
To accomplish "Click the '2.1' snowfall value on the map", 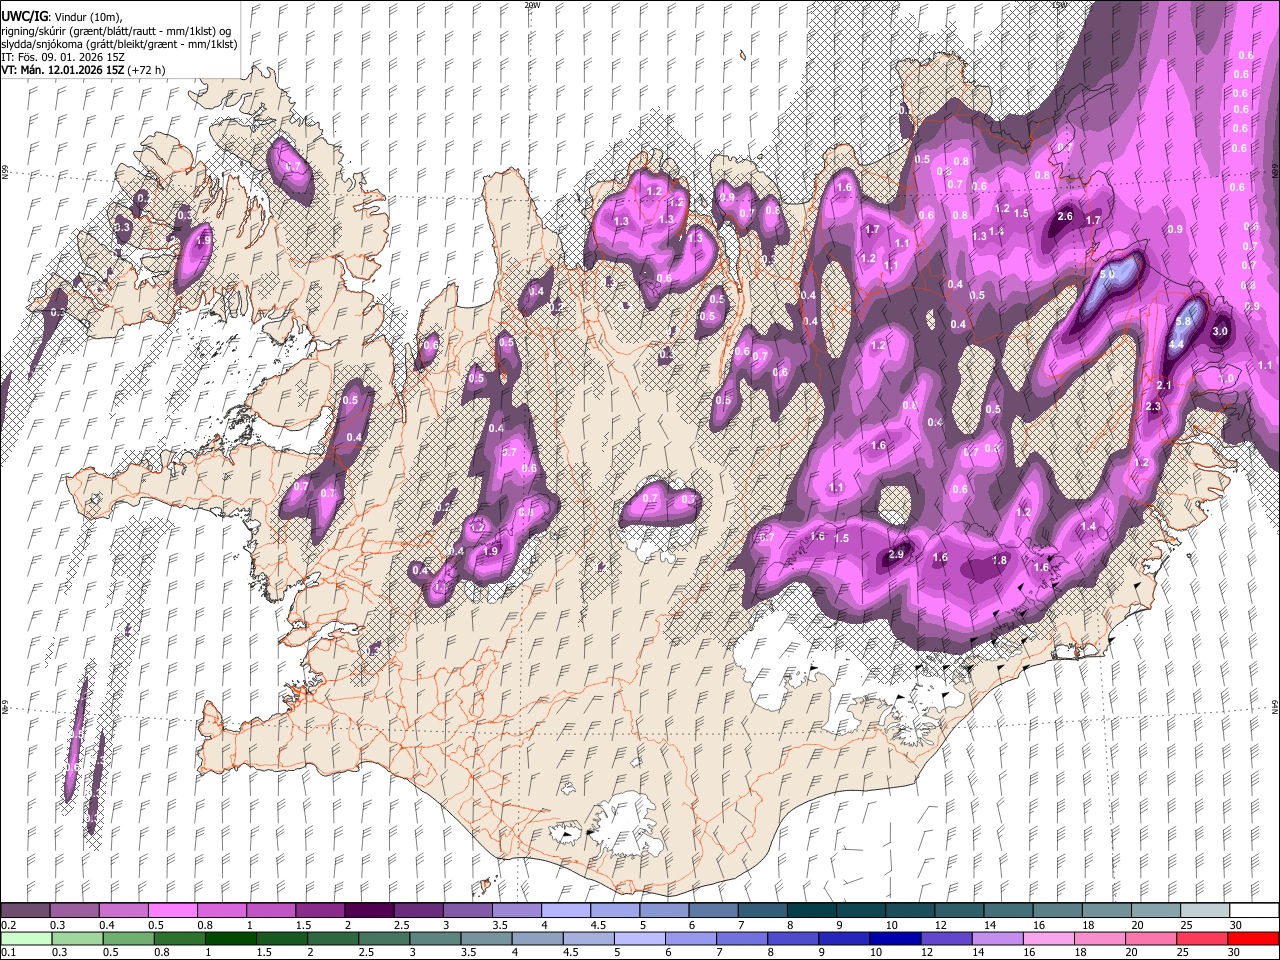I will tap(1164, 385).
